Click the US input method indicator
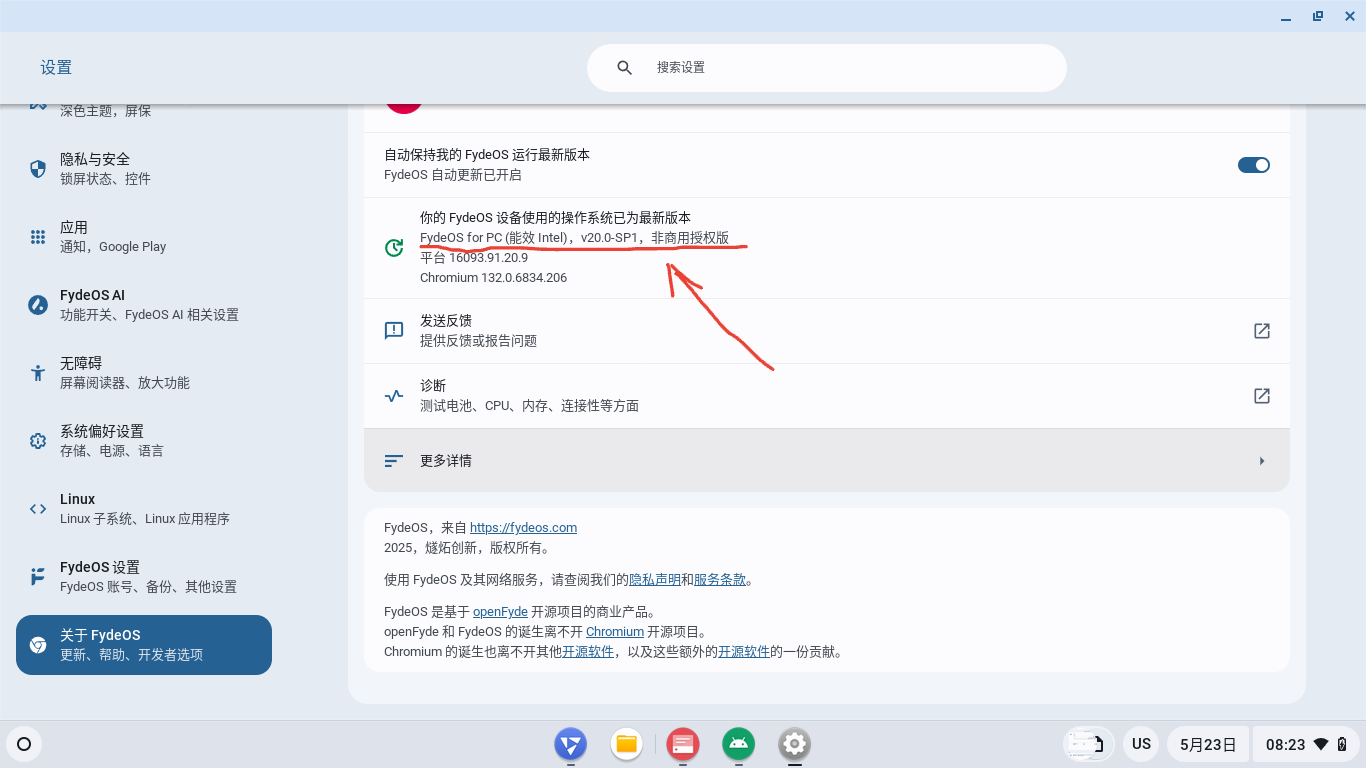The height and width of the screenshot is (768, 1366). [x=1141, y=744]
